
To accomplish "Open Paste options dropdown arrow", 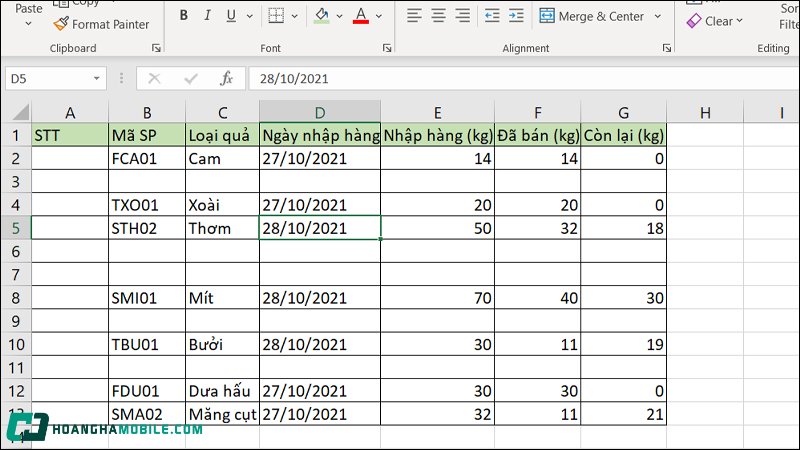I will tap(29, 23).
